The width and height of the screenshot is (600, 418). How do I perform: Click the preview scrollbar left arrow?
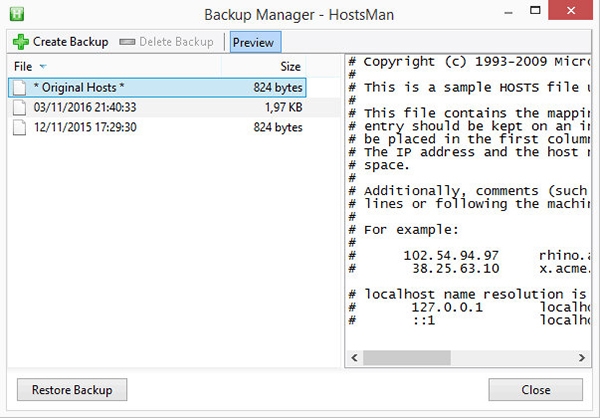(354, 358)
